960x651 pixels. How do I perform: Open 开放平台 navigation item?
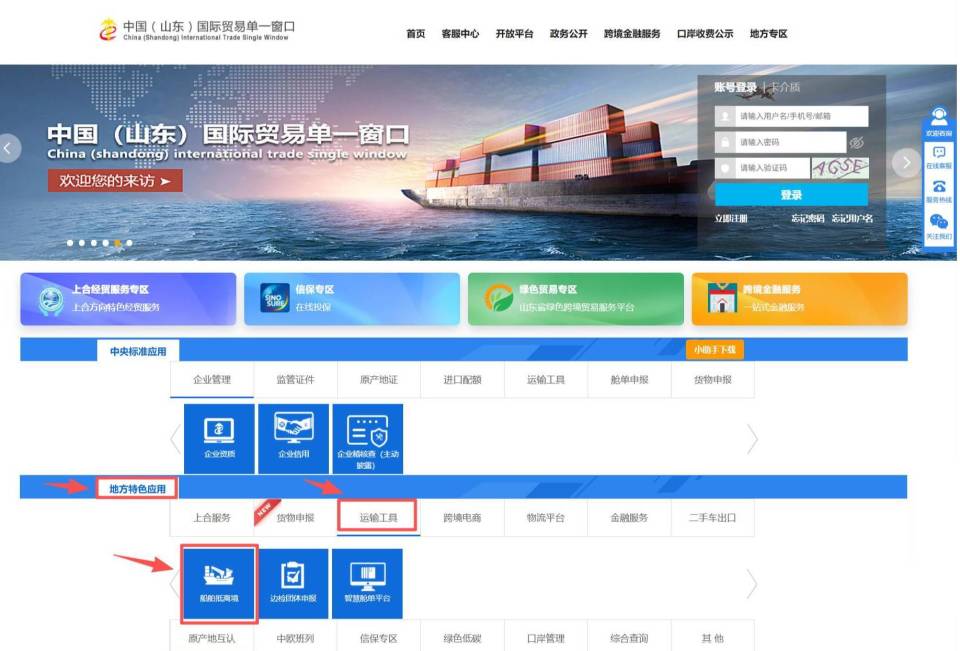click(514, 34)
